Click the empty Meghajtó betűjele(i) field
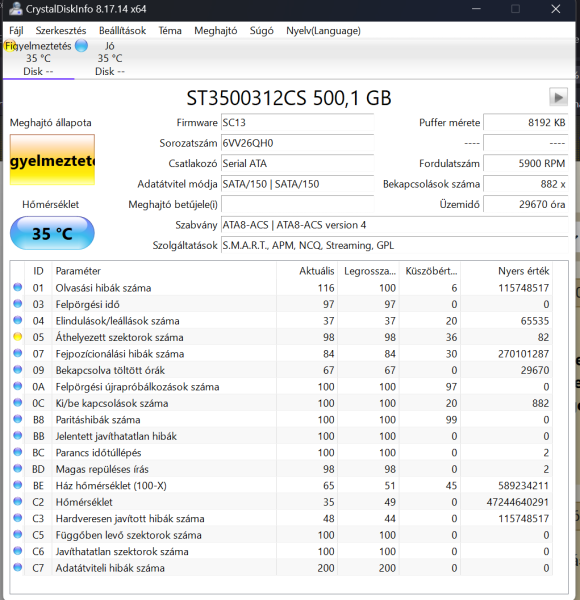The image size is (580, 600). click(297, 204)
